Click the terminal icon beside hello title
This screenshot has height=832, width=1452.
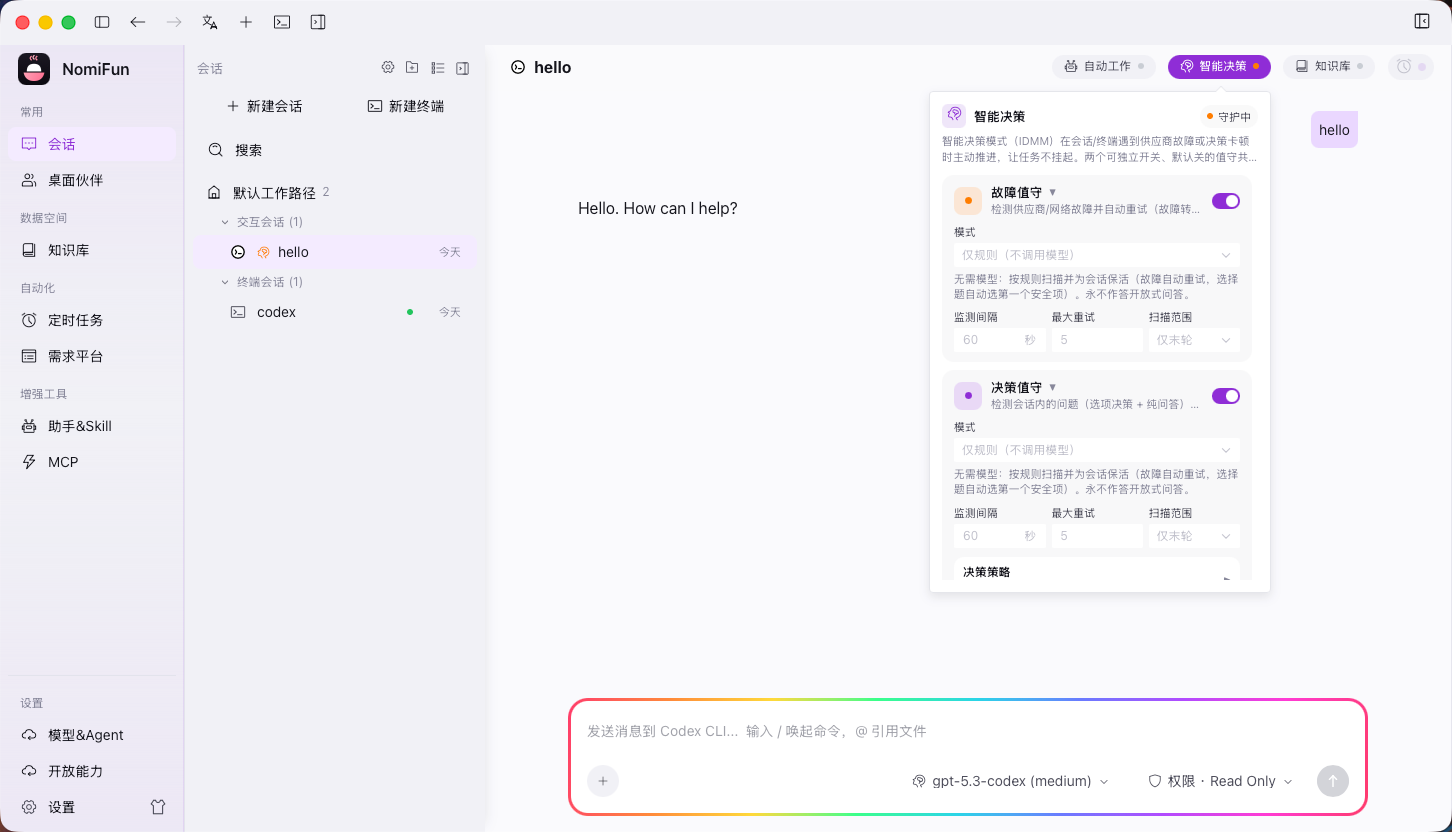(x=518, y=67)
